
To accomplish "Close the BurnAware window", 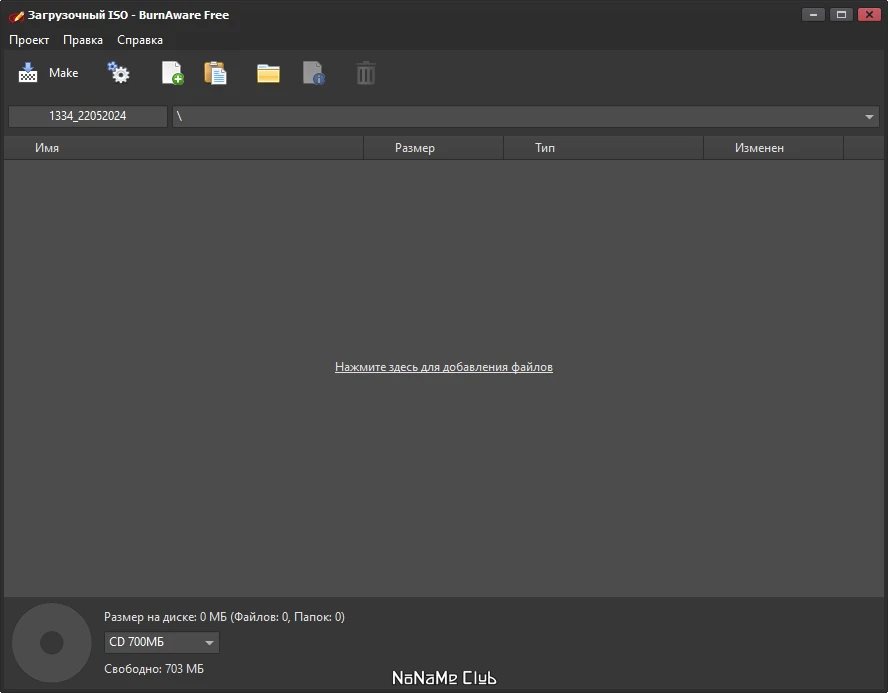I will [869, 15].
